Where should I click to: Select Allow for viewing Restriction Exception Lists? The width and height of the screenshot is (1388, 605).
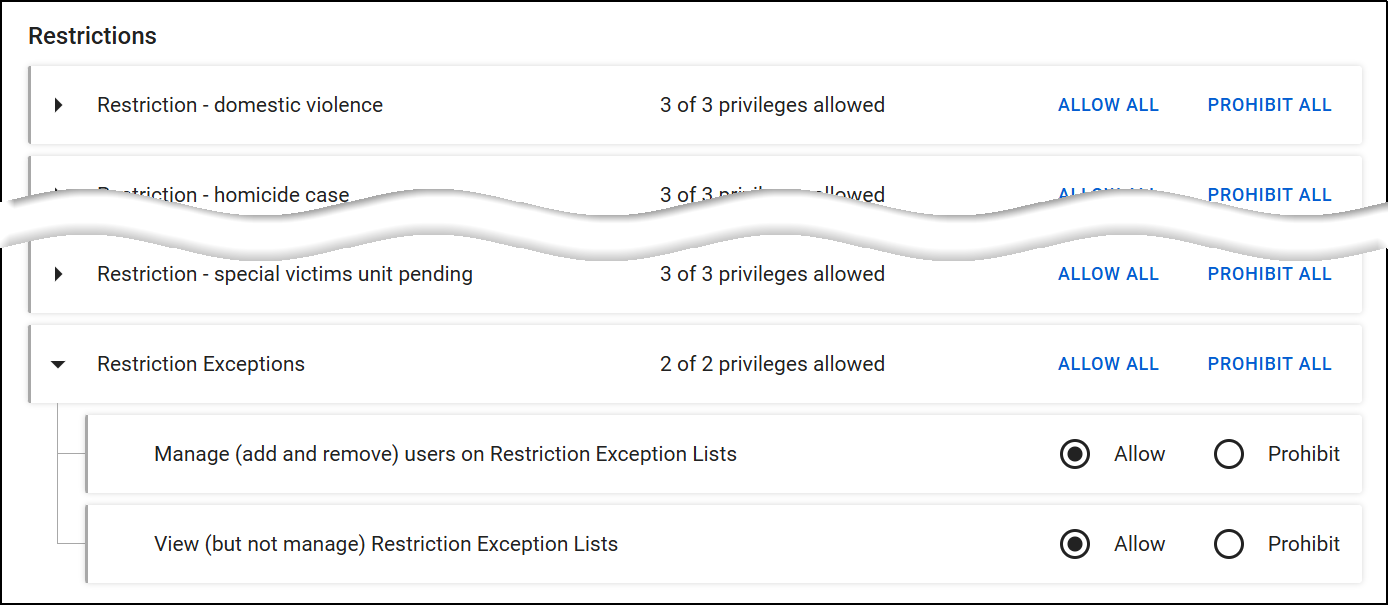[x=1075, y=544]
